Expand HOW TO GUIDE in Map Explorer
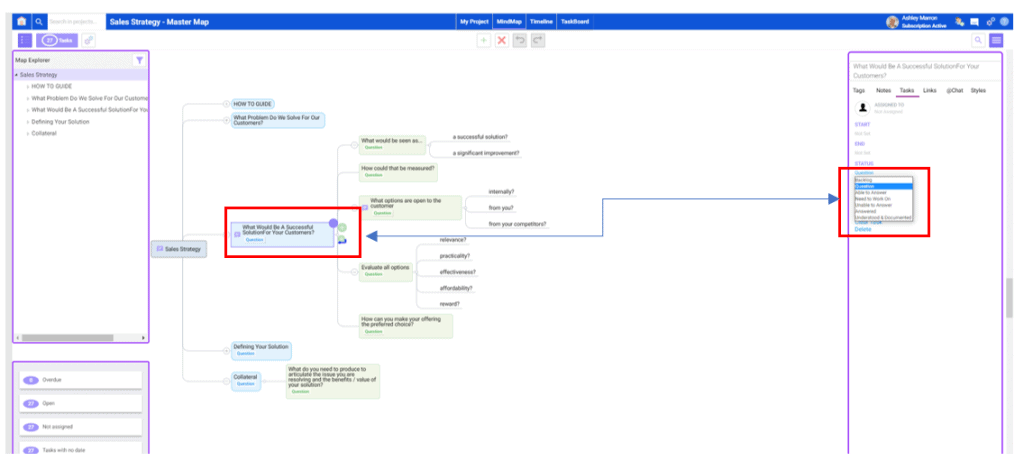The image size is (1024, 470). point(27,86)
